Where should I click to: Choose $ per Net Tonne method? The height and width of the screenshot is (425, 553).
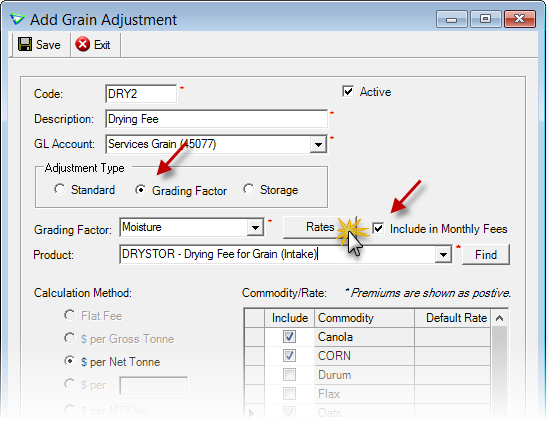click(69, 361)
